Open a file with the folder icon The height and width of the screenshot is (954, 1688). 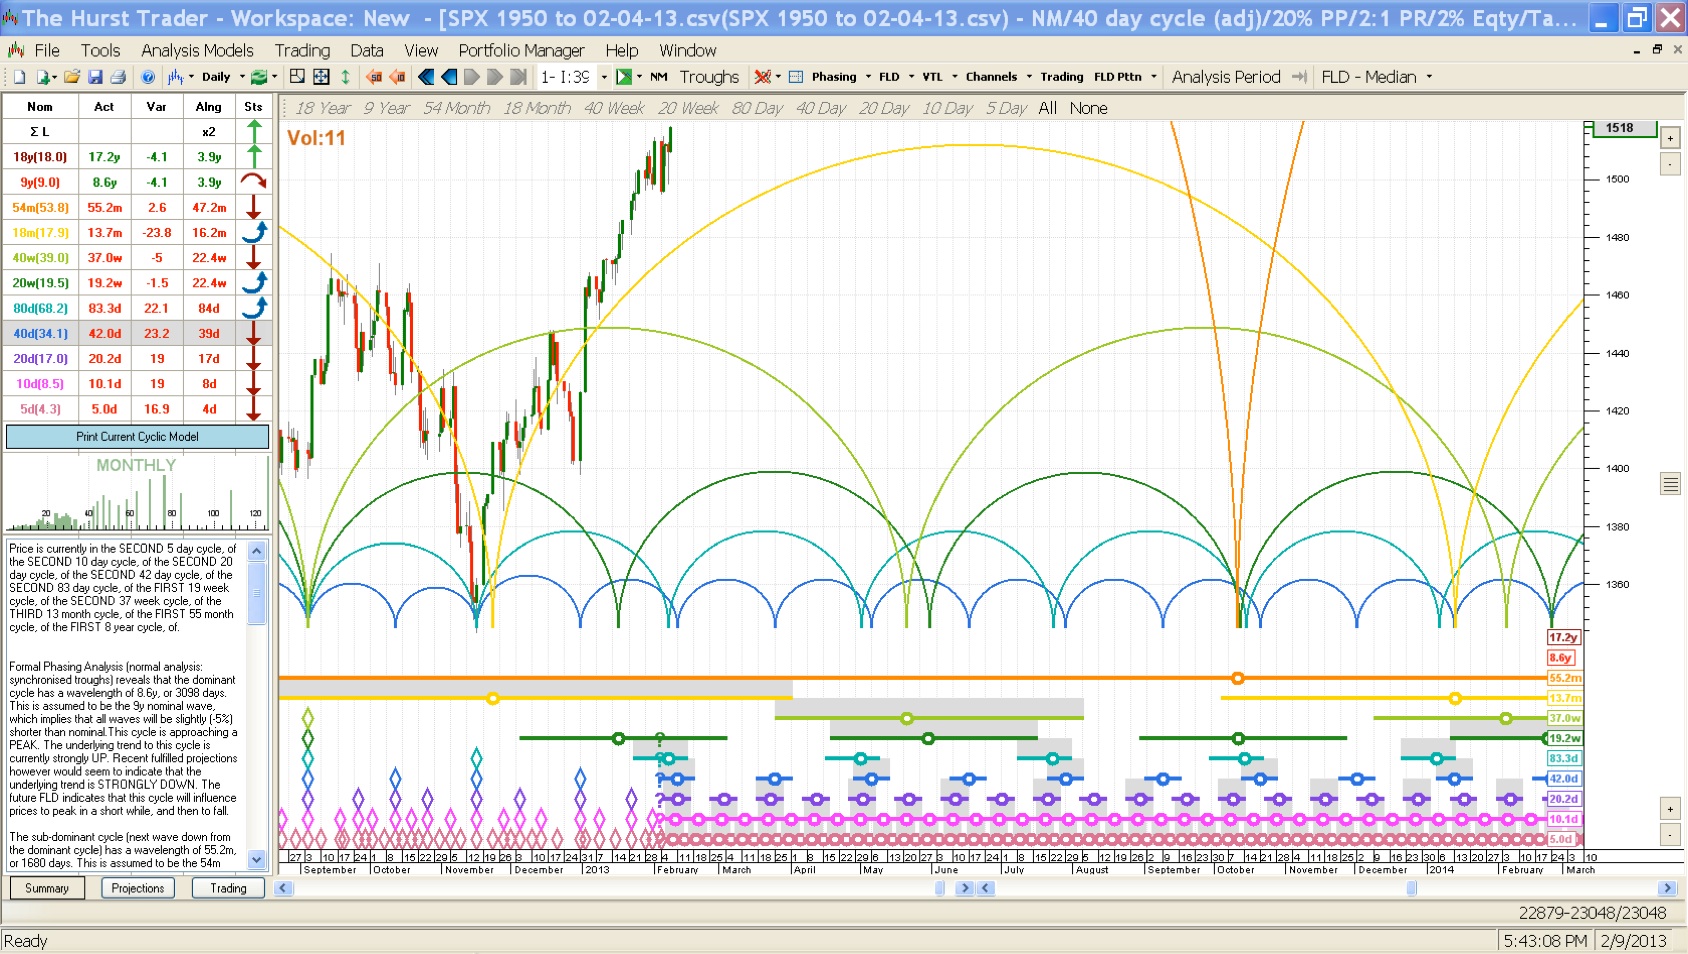click(71, 77)
